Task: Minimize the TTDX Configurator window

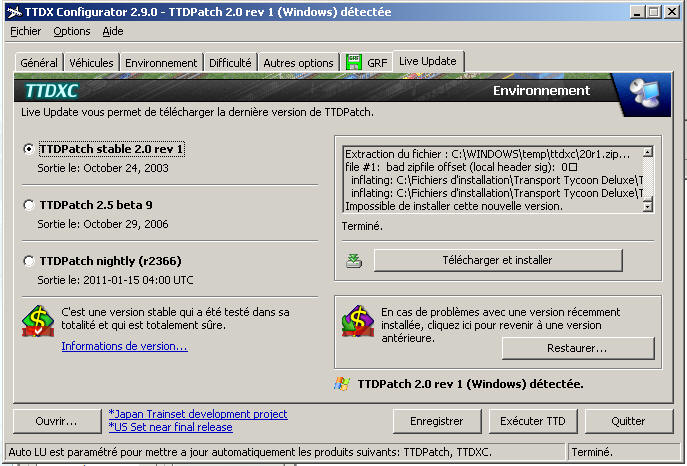Action: (637, 12)
